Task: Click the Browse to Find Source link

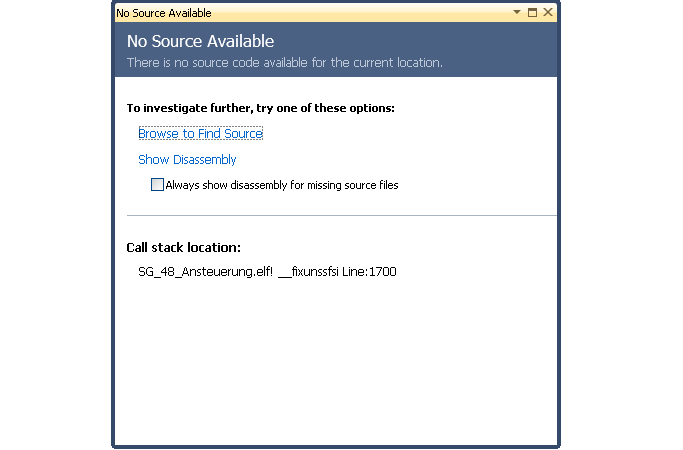Action: 200,133
